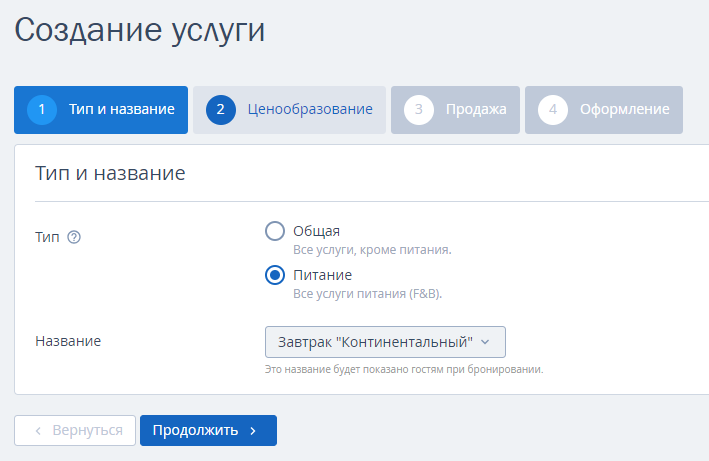The width and height of the screenshot is (709, 461).
Task: Click the help icon next to Тип
Action: tap(74, 237)
